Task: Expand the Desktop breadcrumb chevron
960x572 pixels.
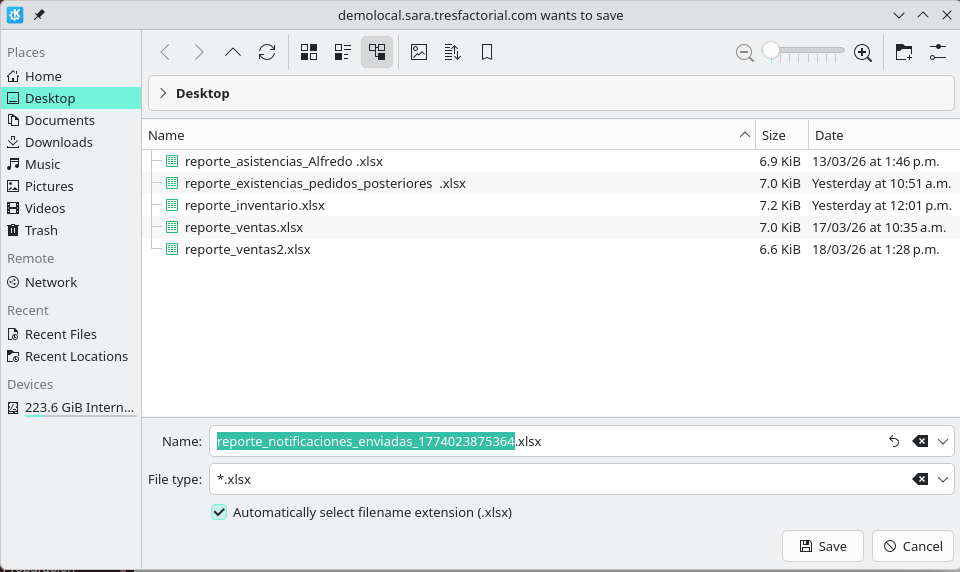Action: pos(163,93)
